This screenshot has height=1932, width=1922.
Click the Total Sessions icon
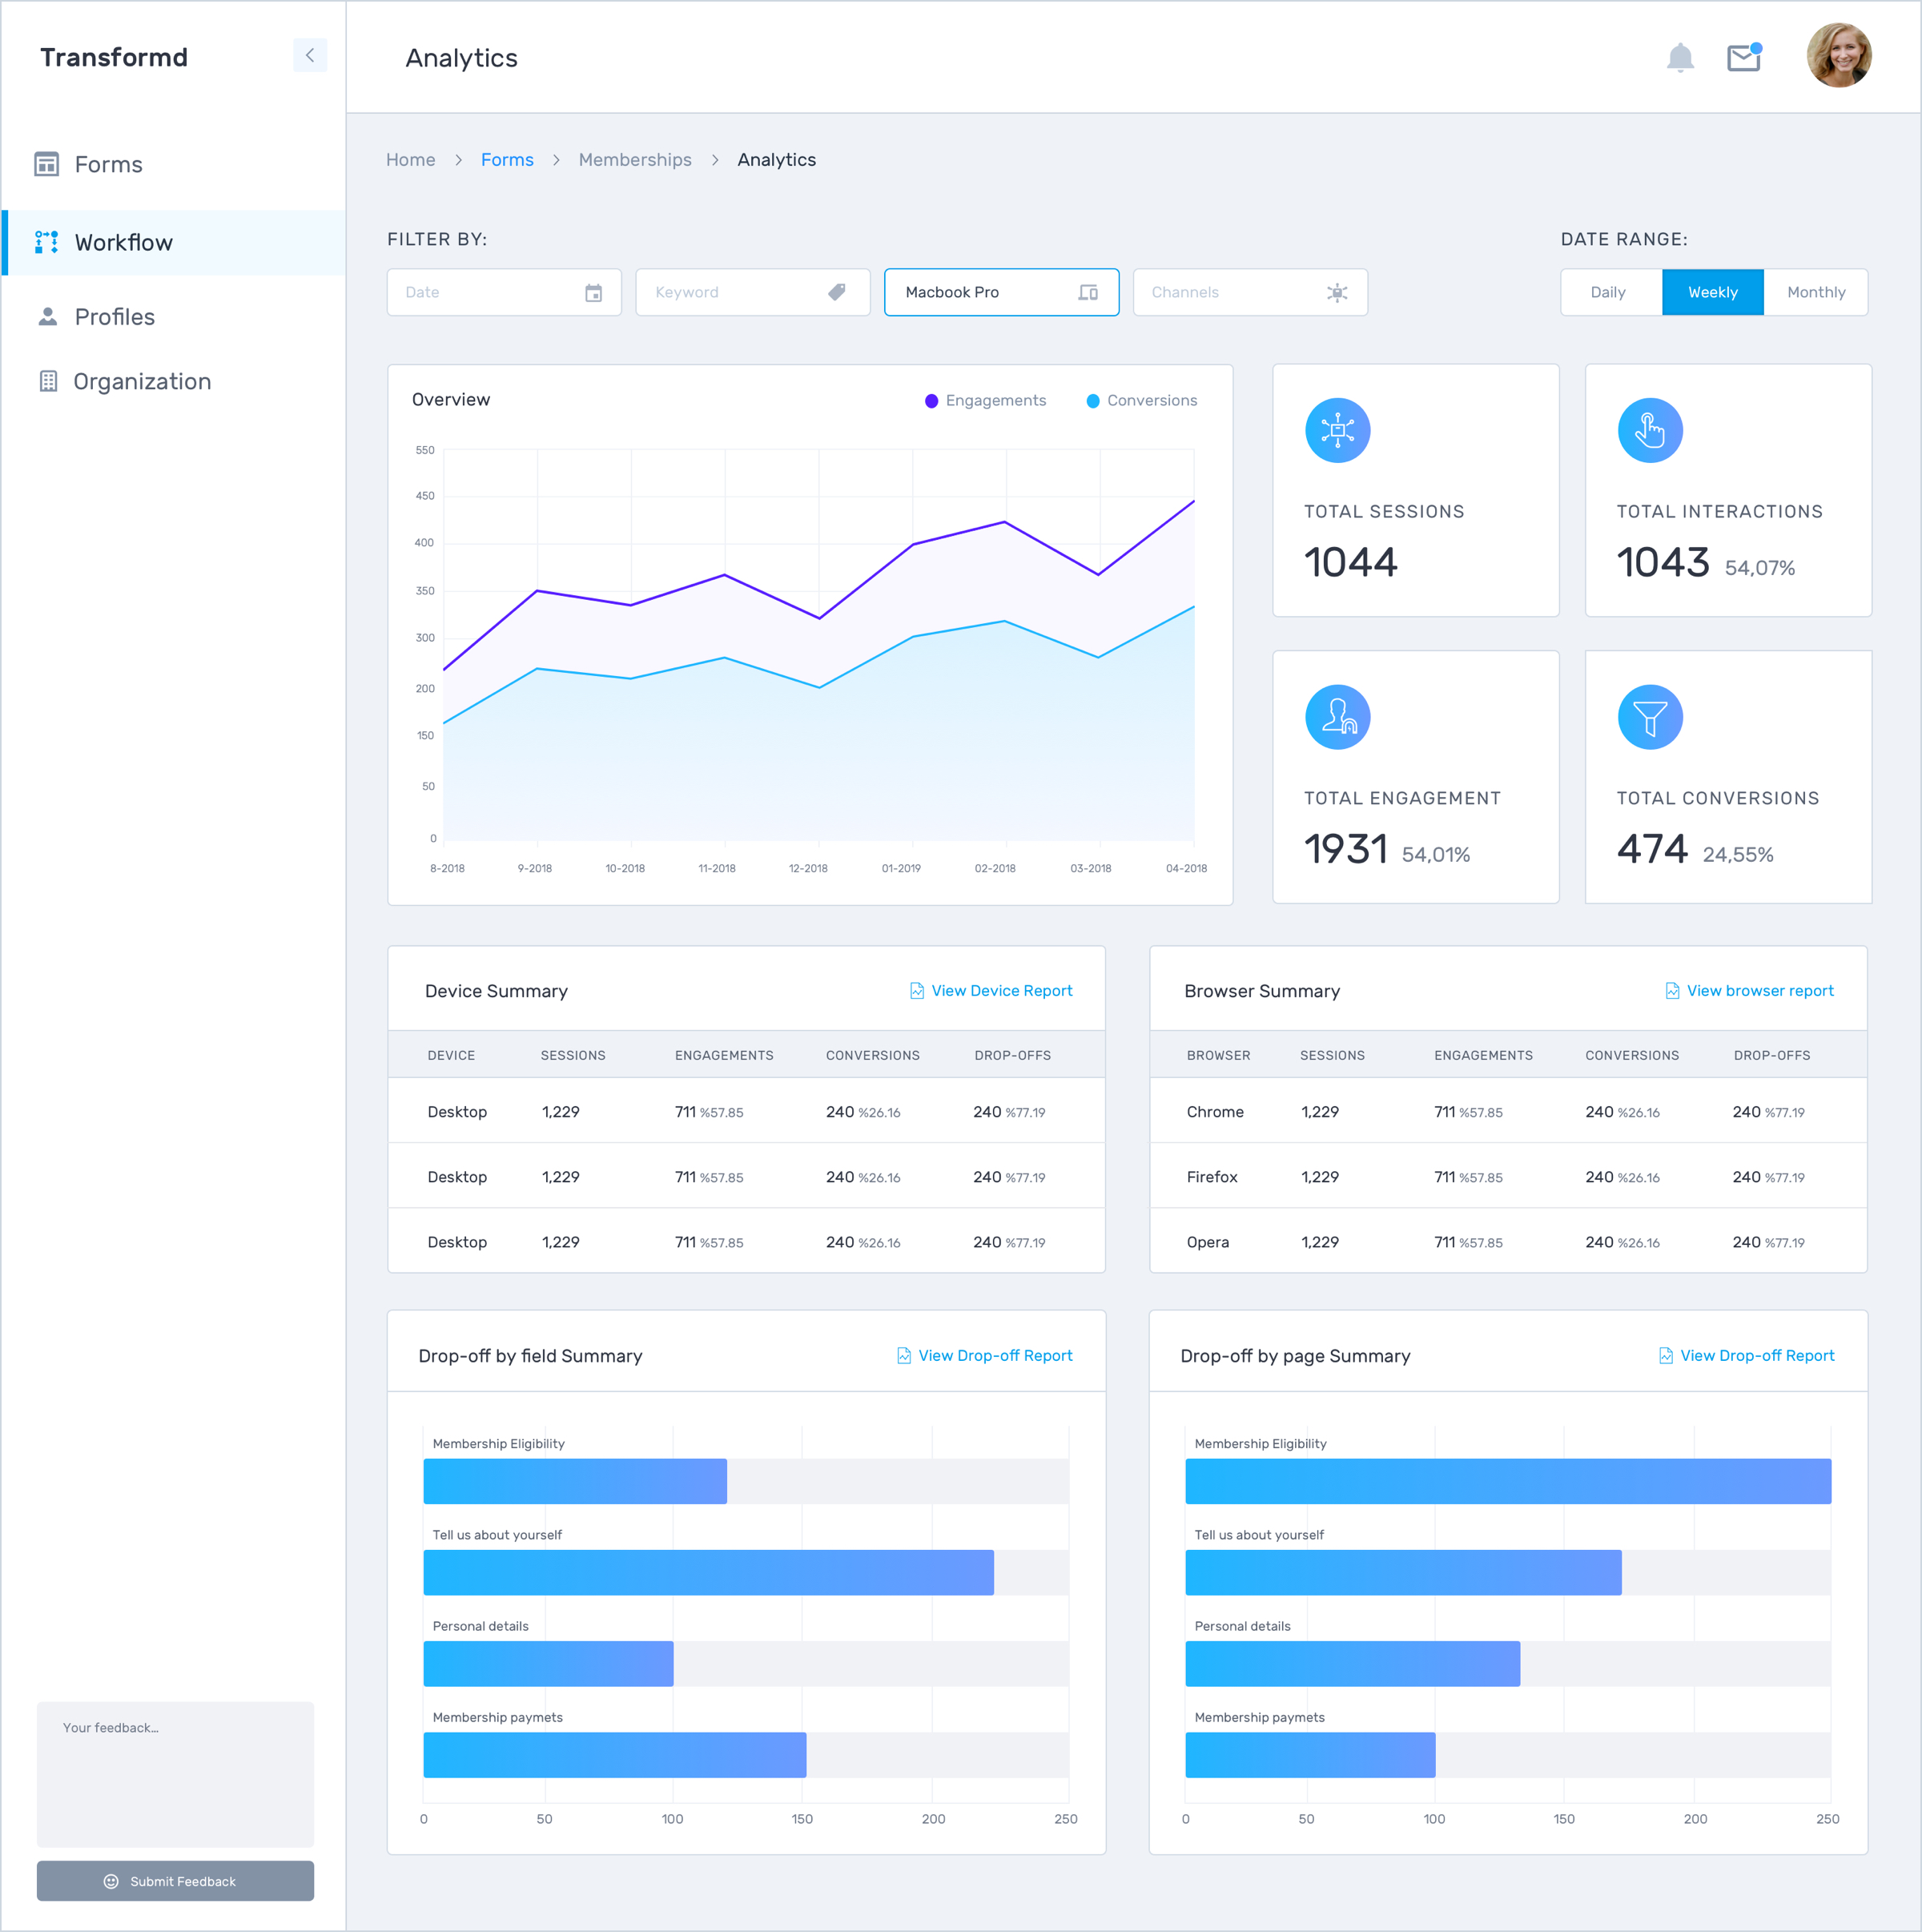click(1337, 431)
